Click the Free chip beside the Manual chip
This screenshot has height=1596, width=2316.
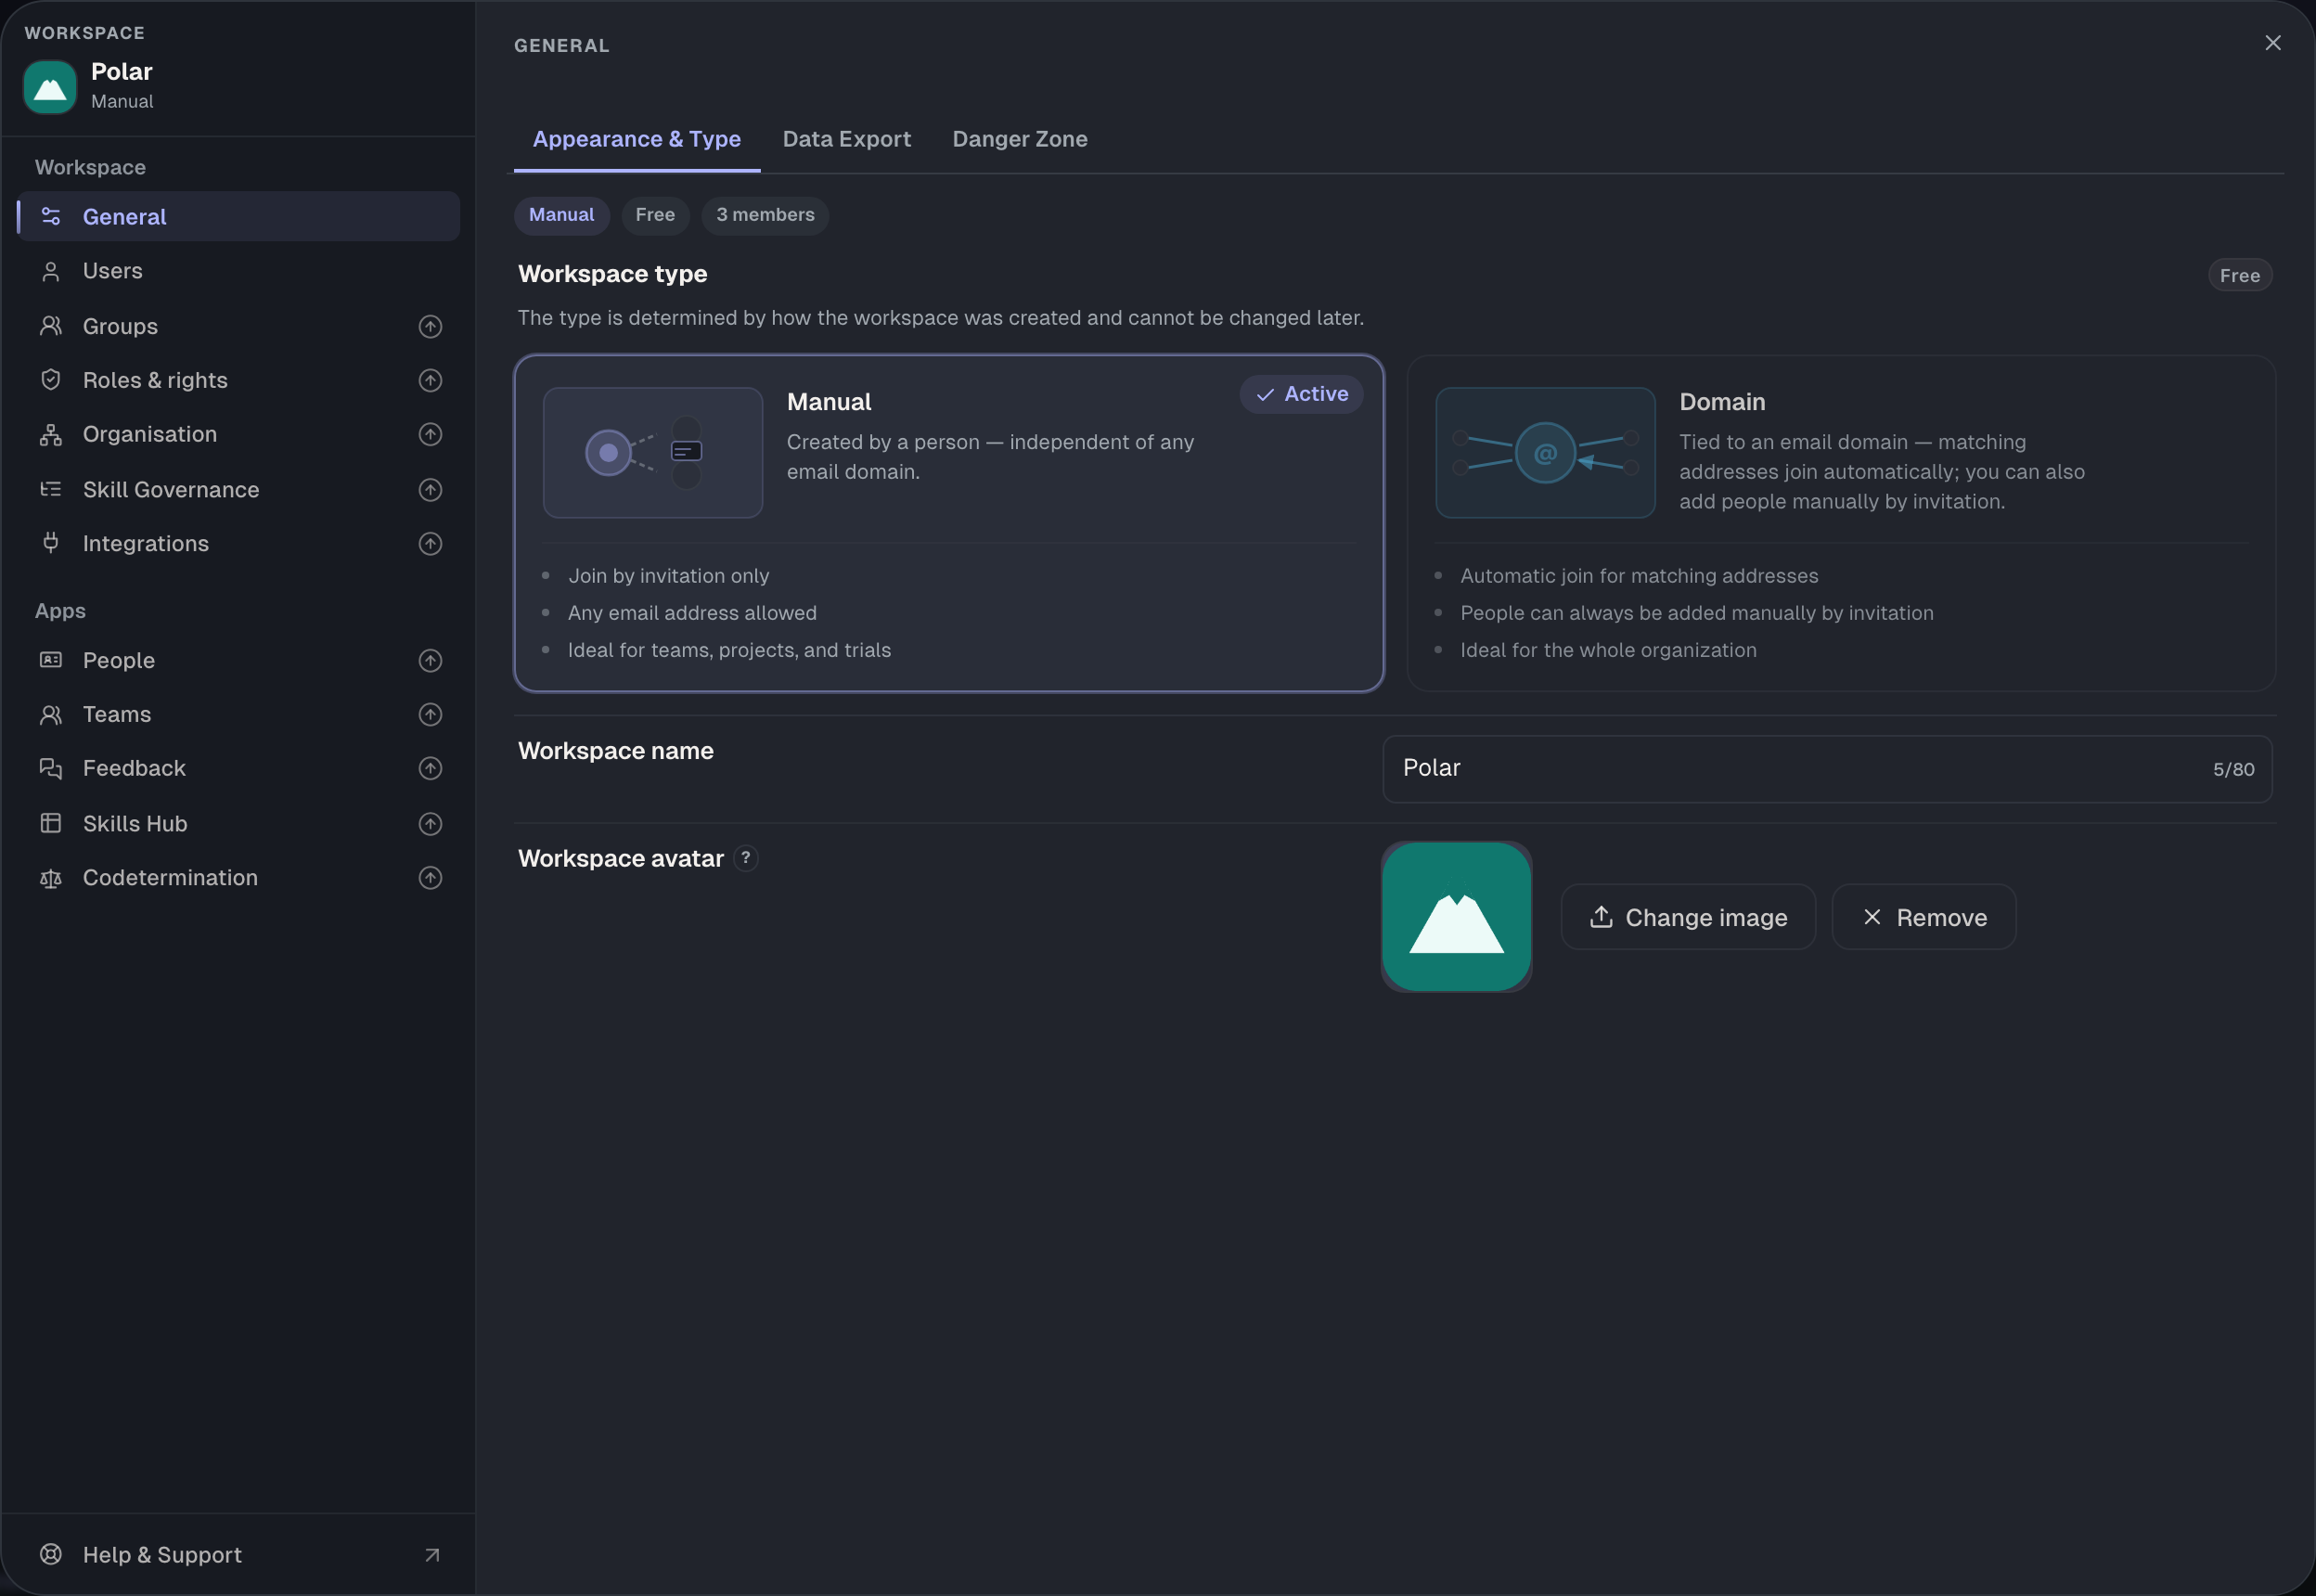(x=655, y=215)
